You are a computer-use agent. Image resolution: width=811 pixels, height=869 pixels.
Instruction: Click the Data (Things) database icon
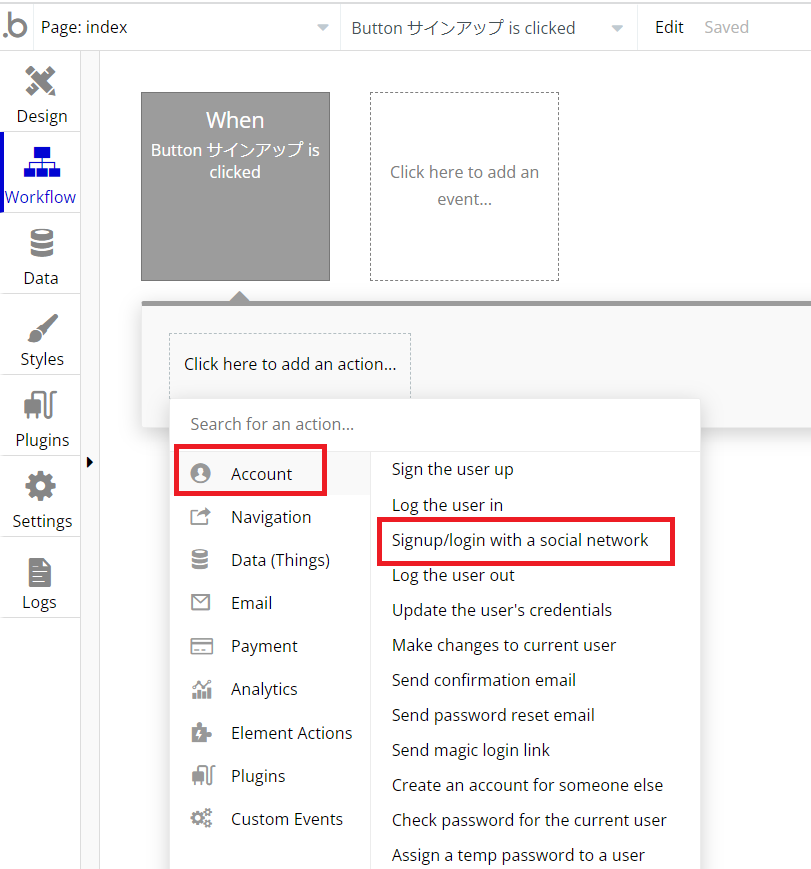coord(200,560)
